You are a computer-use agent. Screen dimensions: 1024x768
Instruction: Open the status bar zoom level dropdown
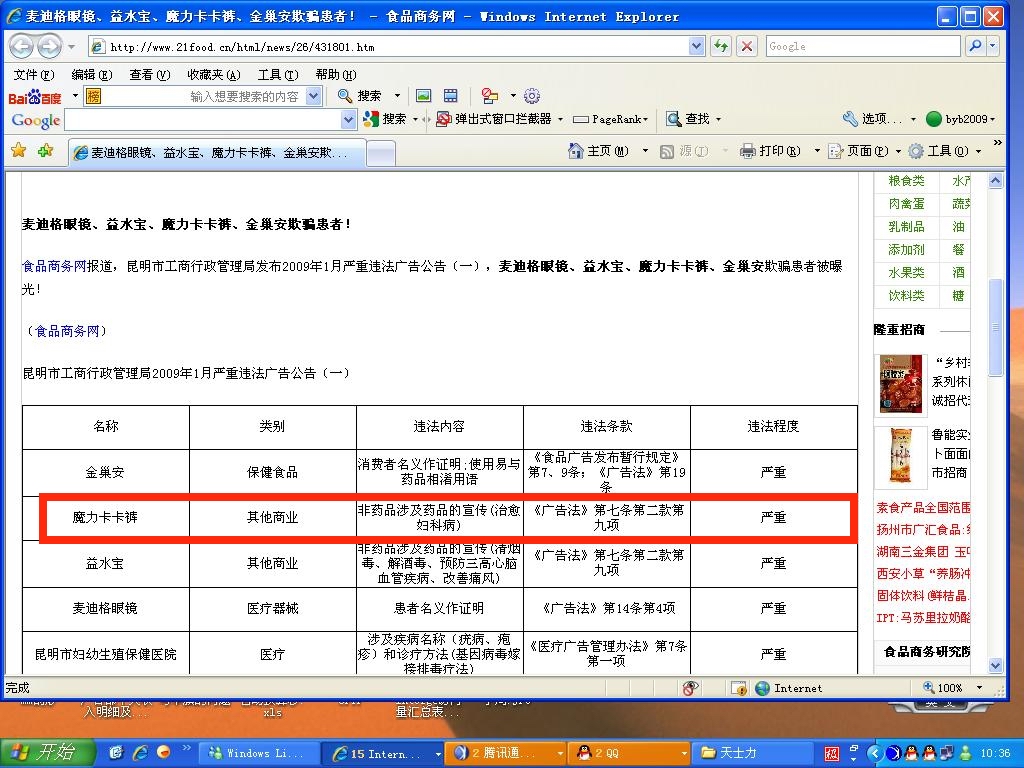coord(977,688)
